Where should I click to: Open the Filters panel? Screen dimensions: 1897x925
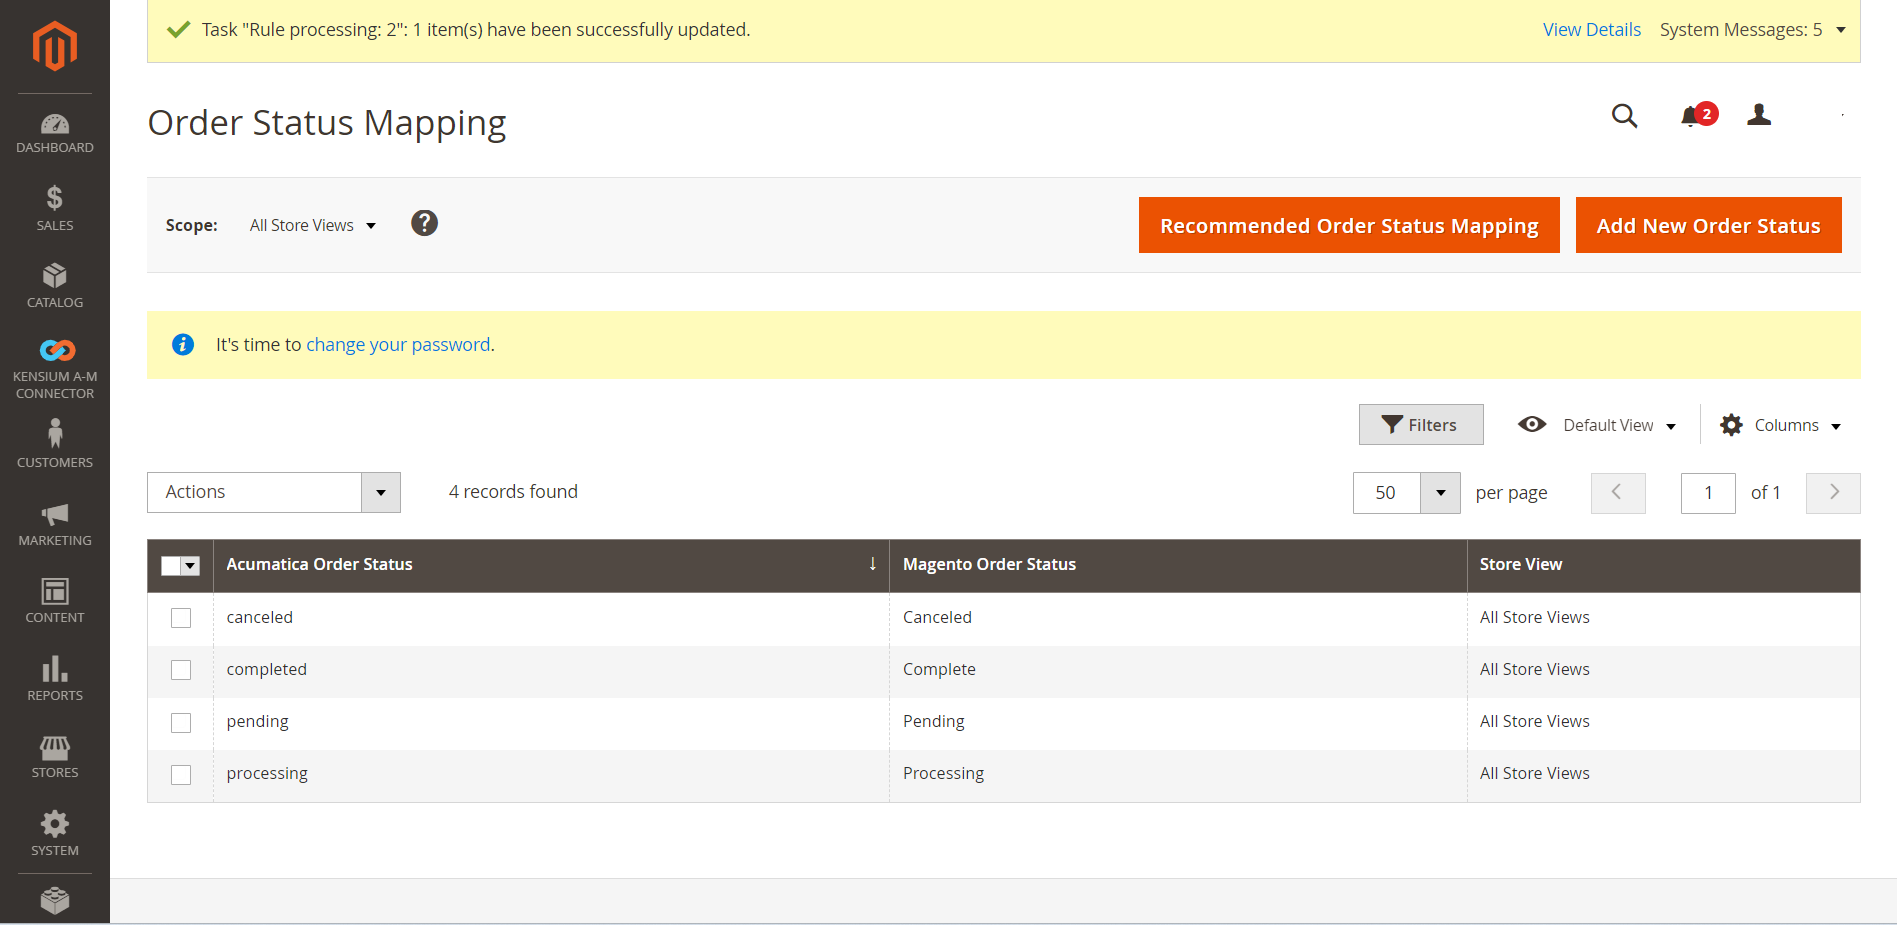(x=1421, y=424)
